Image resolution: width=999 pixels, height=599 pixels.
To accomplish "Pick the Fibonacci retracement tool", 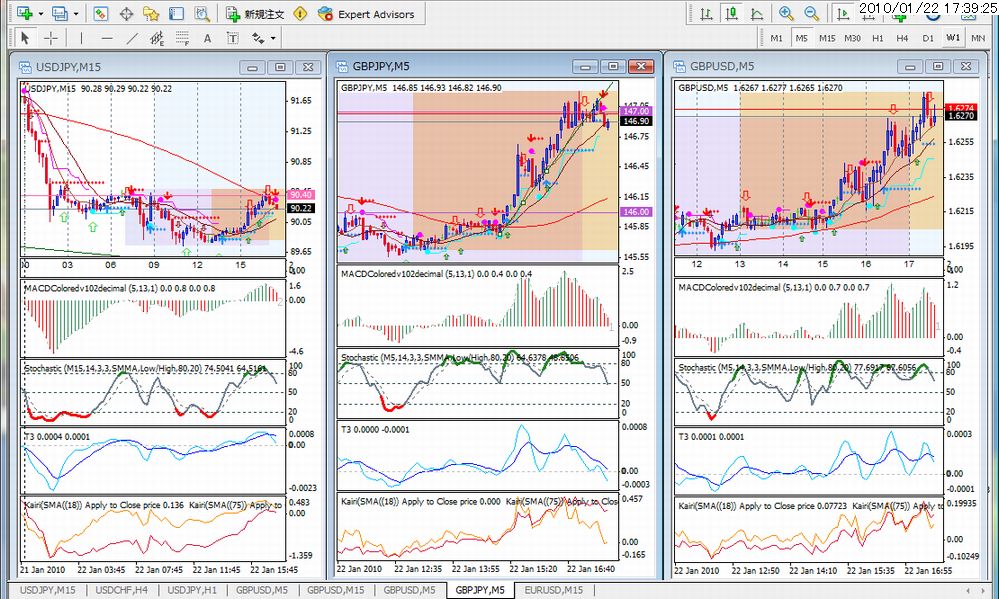I will [x=182, y=38].
